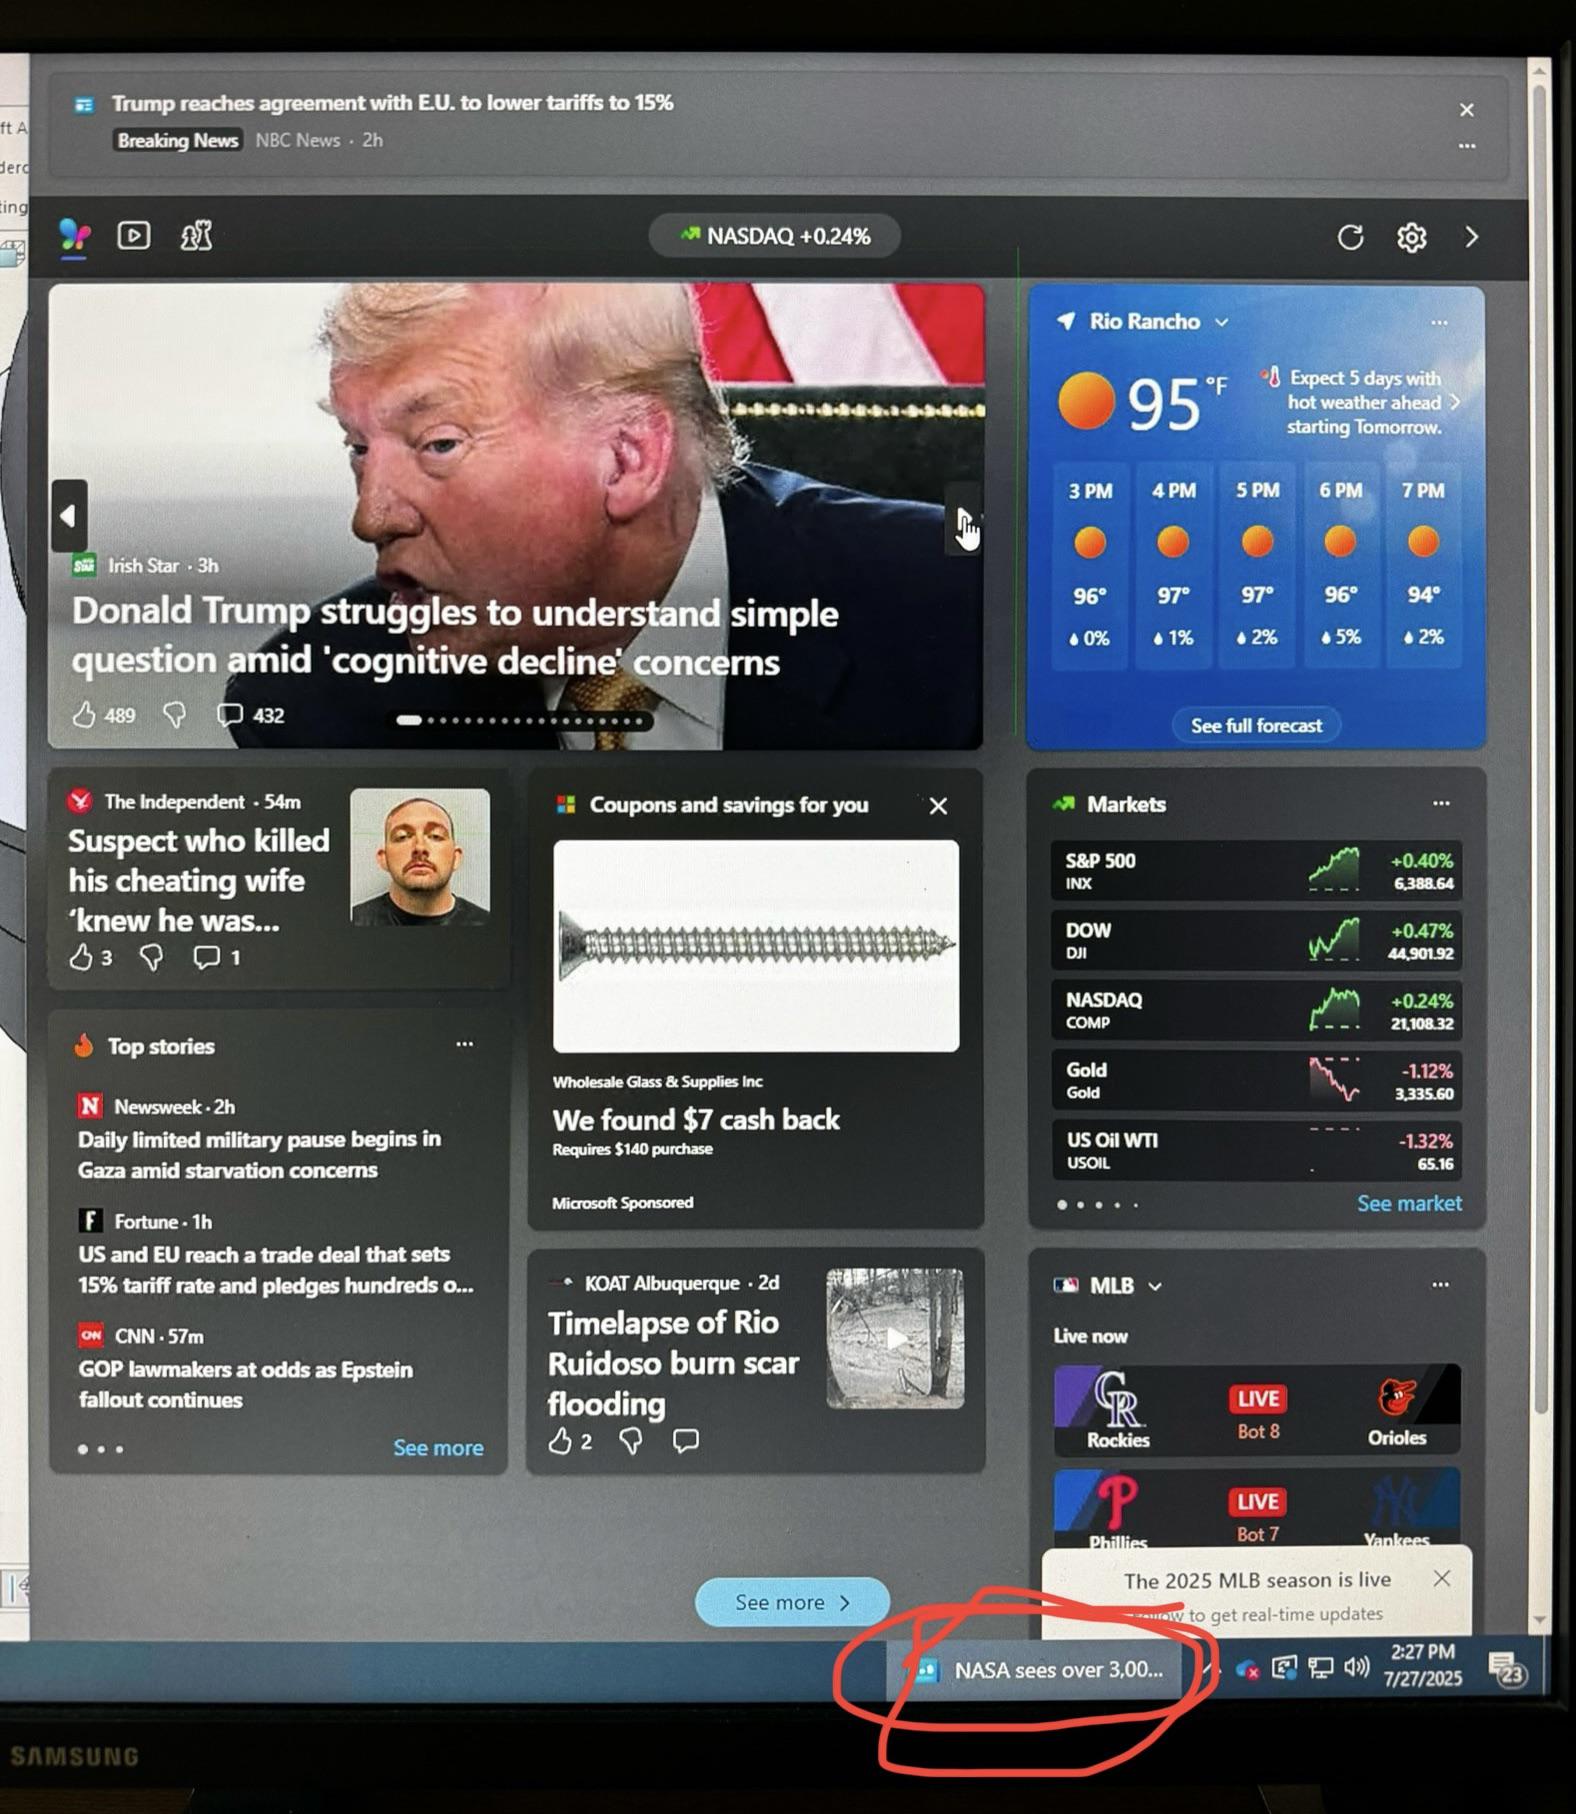Refresh the widgets feed
This screenshot has height=1814, width=1576.
tap(1350, 237)
